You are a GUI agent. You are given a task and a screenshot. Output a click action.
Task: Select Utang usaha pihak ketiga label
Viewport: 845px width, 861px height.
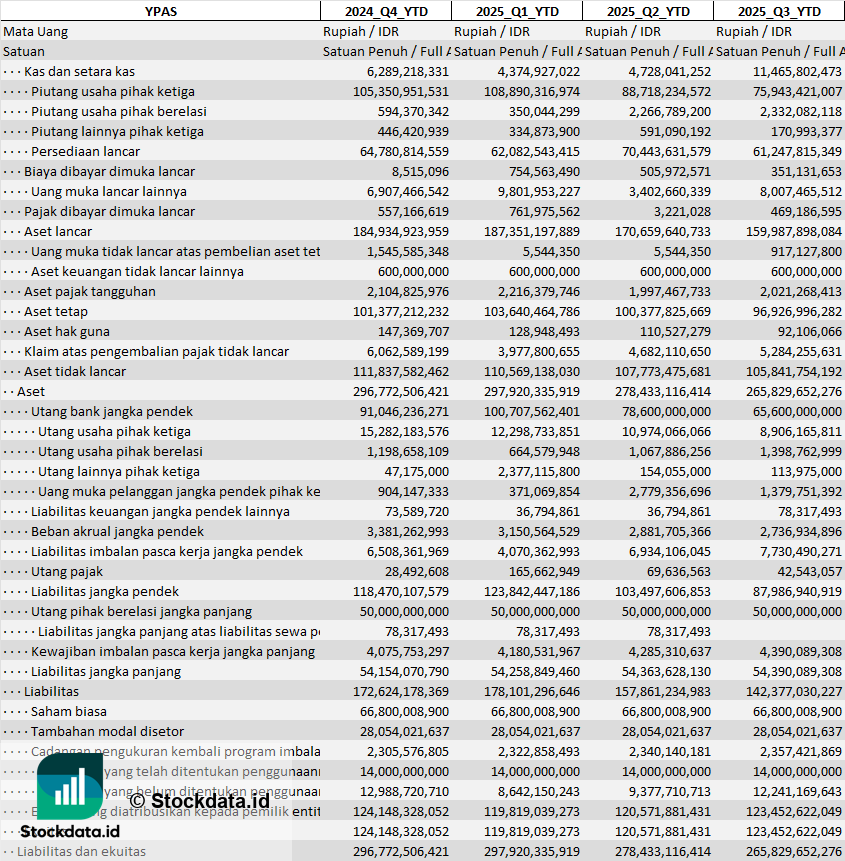pyautogui.click(x=114, y=432)
